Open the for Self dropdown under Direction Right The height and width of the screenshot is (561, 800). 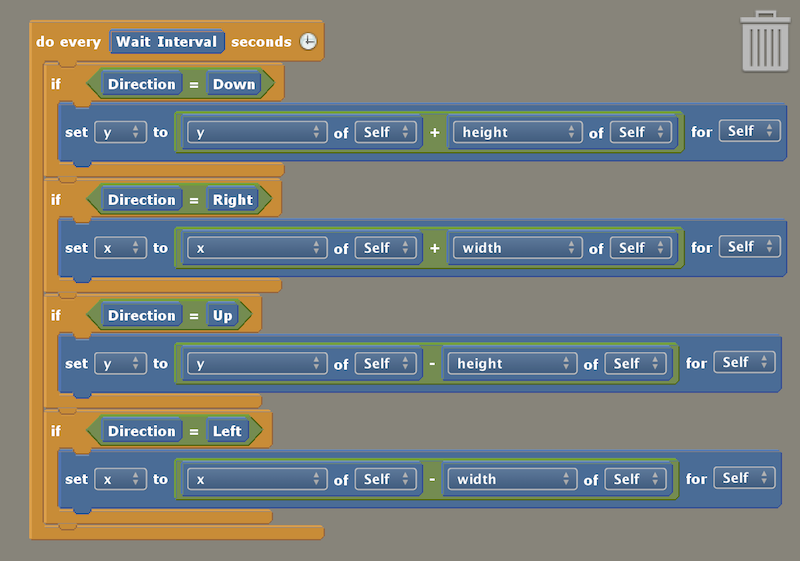click(x=749, y=247)
